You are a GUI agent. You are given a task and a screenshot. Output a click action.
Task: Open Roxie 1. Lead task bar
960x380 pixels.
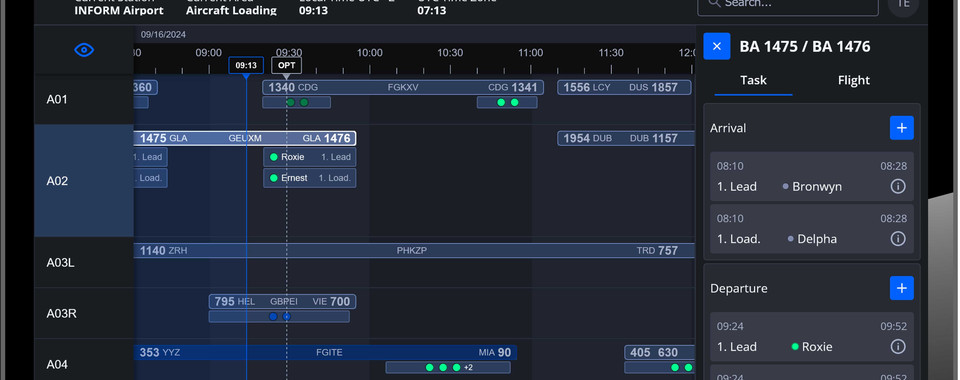click(310, 157)
